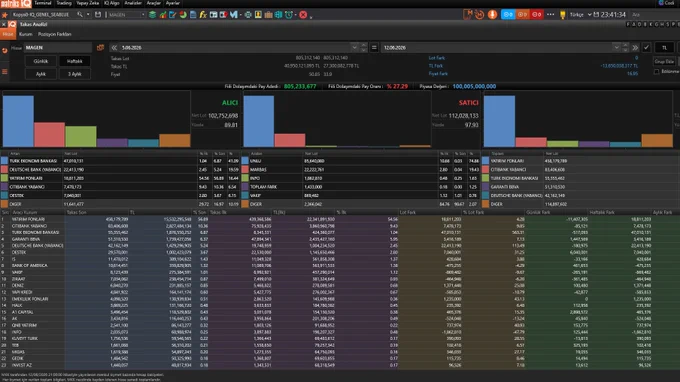Click the Hisse MAGEN input field
Viewport: 680px width, 382px height.
click(58, 48)
